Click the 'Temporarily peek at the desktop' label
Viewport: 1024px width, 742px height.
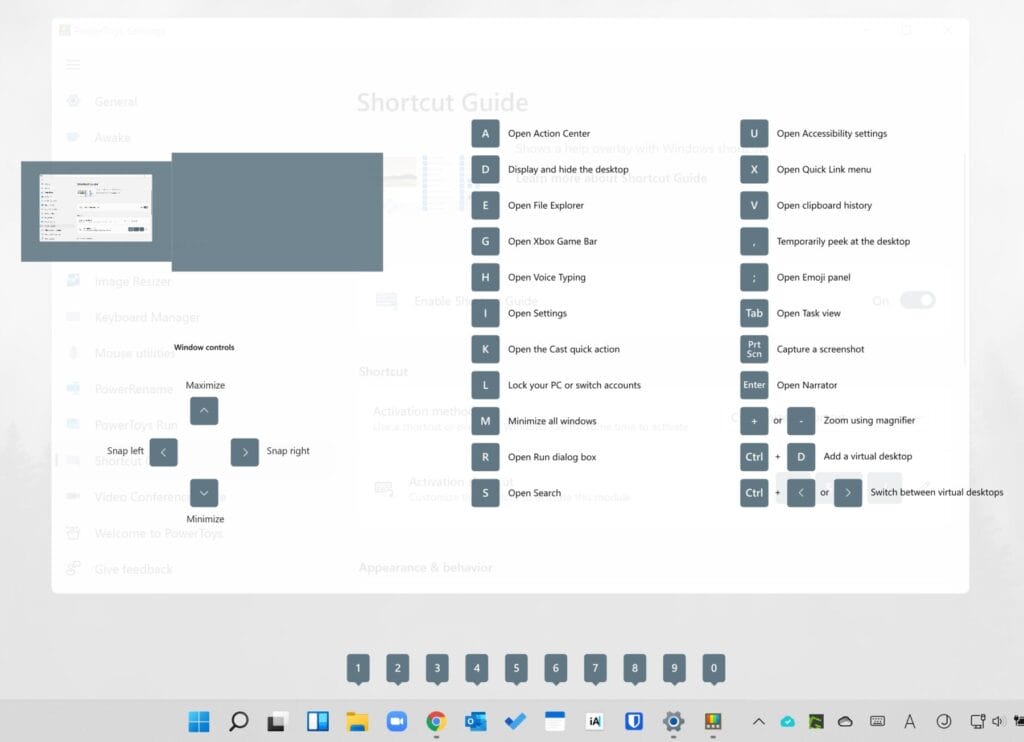click(x=843, y=241)
